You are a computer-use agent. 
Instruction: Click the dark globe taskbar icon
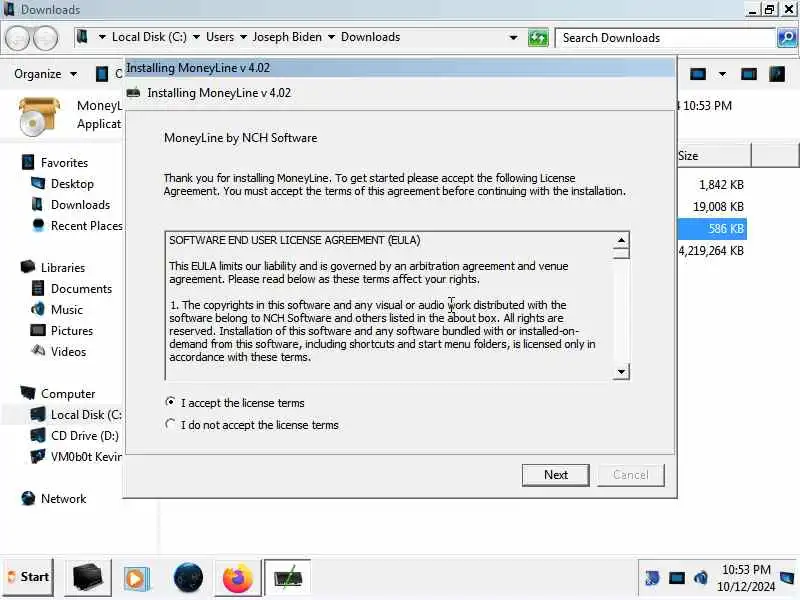tap(188, 579)
